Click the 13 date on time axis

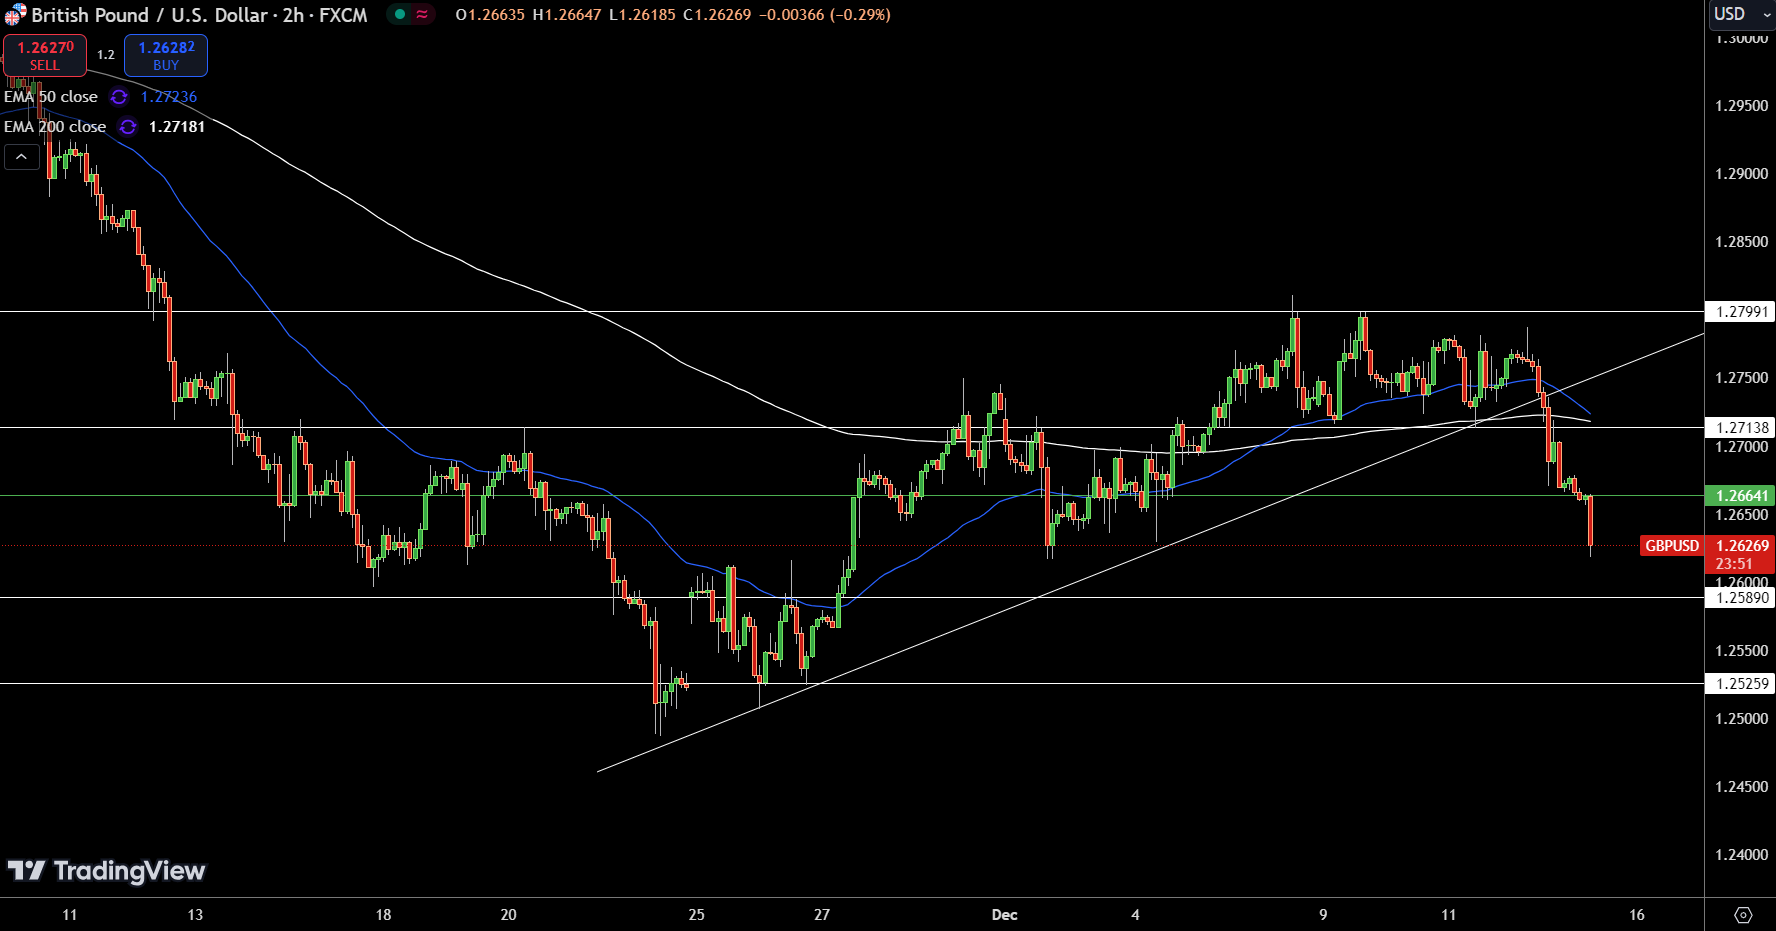coord(195,915)
